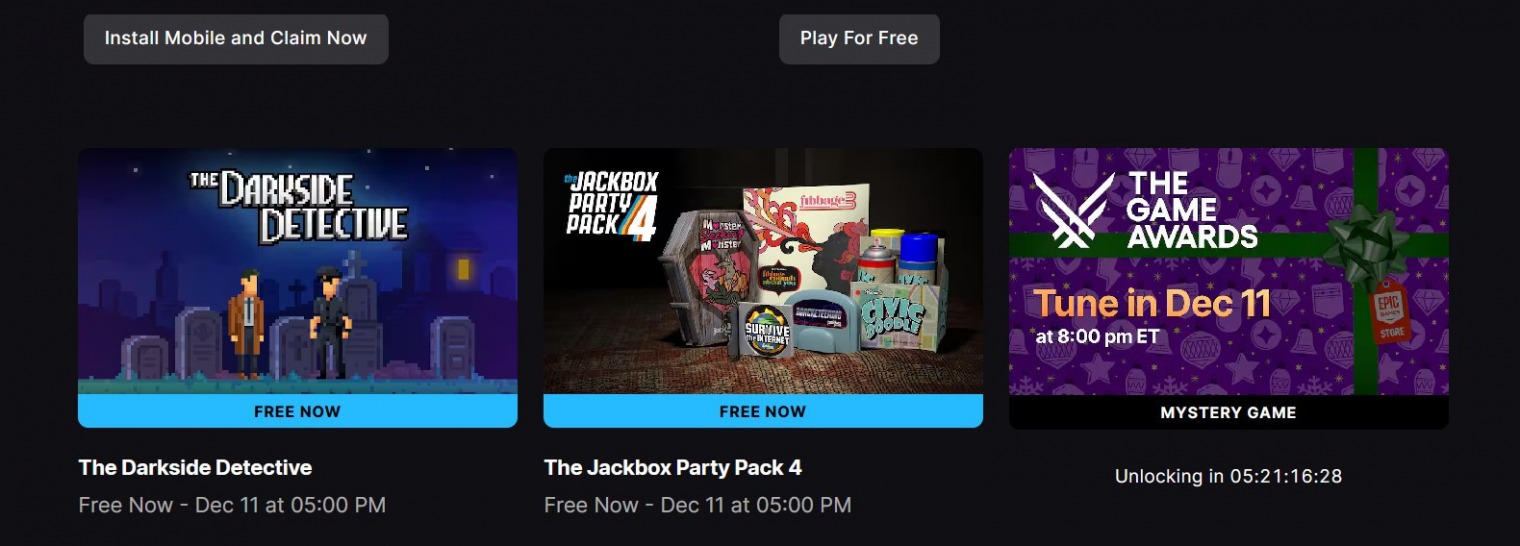Click the Play For Free button
This screenshot has width=1520, height=546.
click(x=859, y=39)
